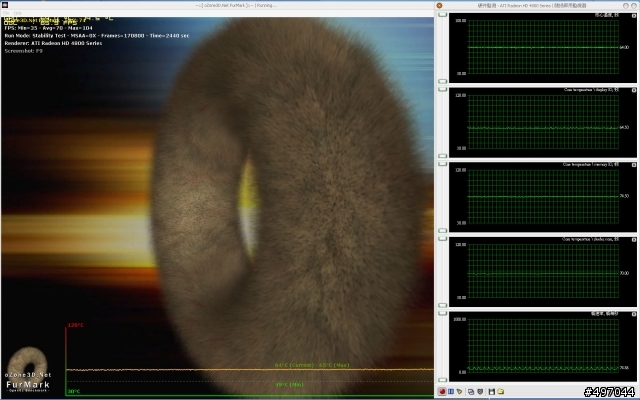Image resolution: width=640 pixels, height=400 pixels.
Task: Click 'Renderer: ATI Radeon HD 4800 Series' text
Action: tap(53, 43)
